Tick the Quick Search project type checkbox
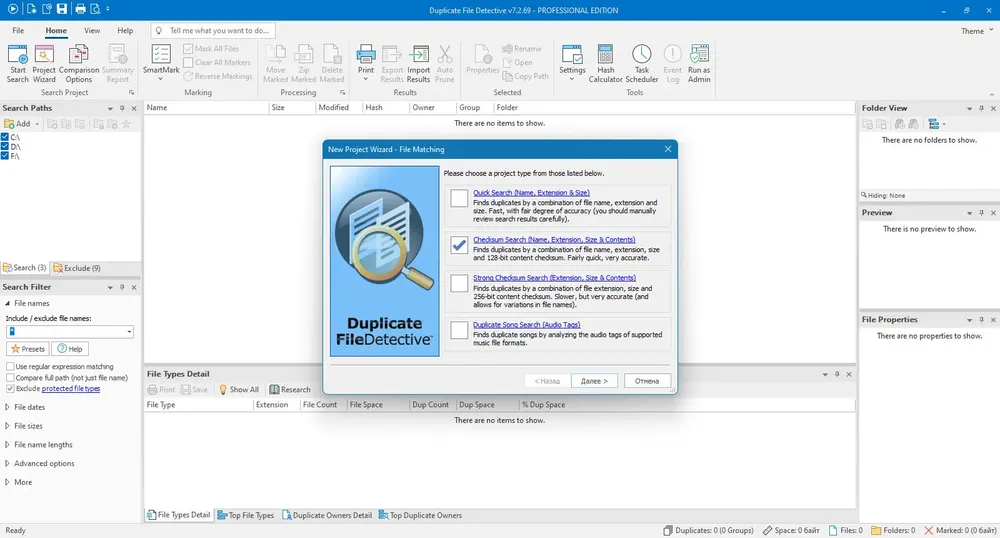Screen dimensions: 1000x538 [459, 198]
